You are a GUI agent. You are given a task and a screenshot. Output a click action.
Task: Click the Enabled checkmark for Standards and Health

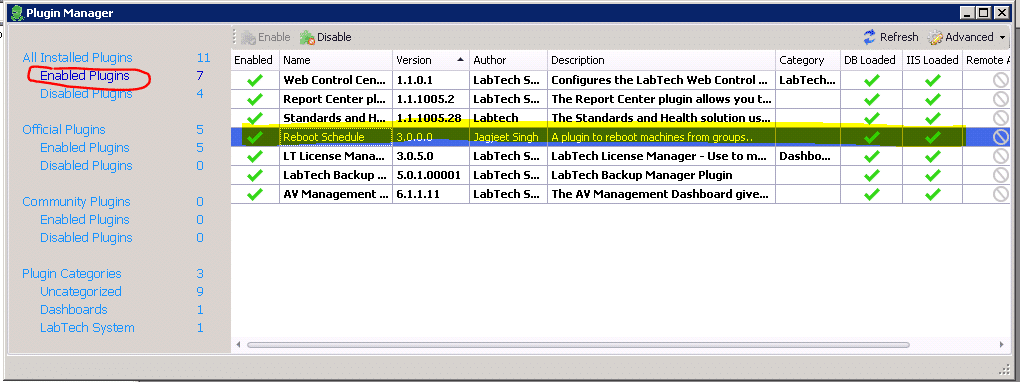coord(255,118)
